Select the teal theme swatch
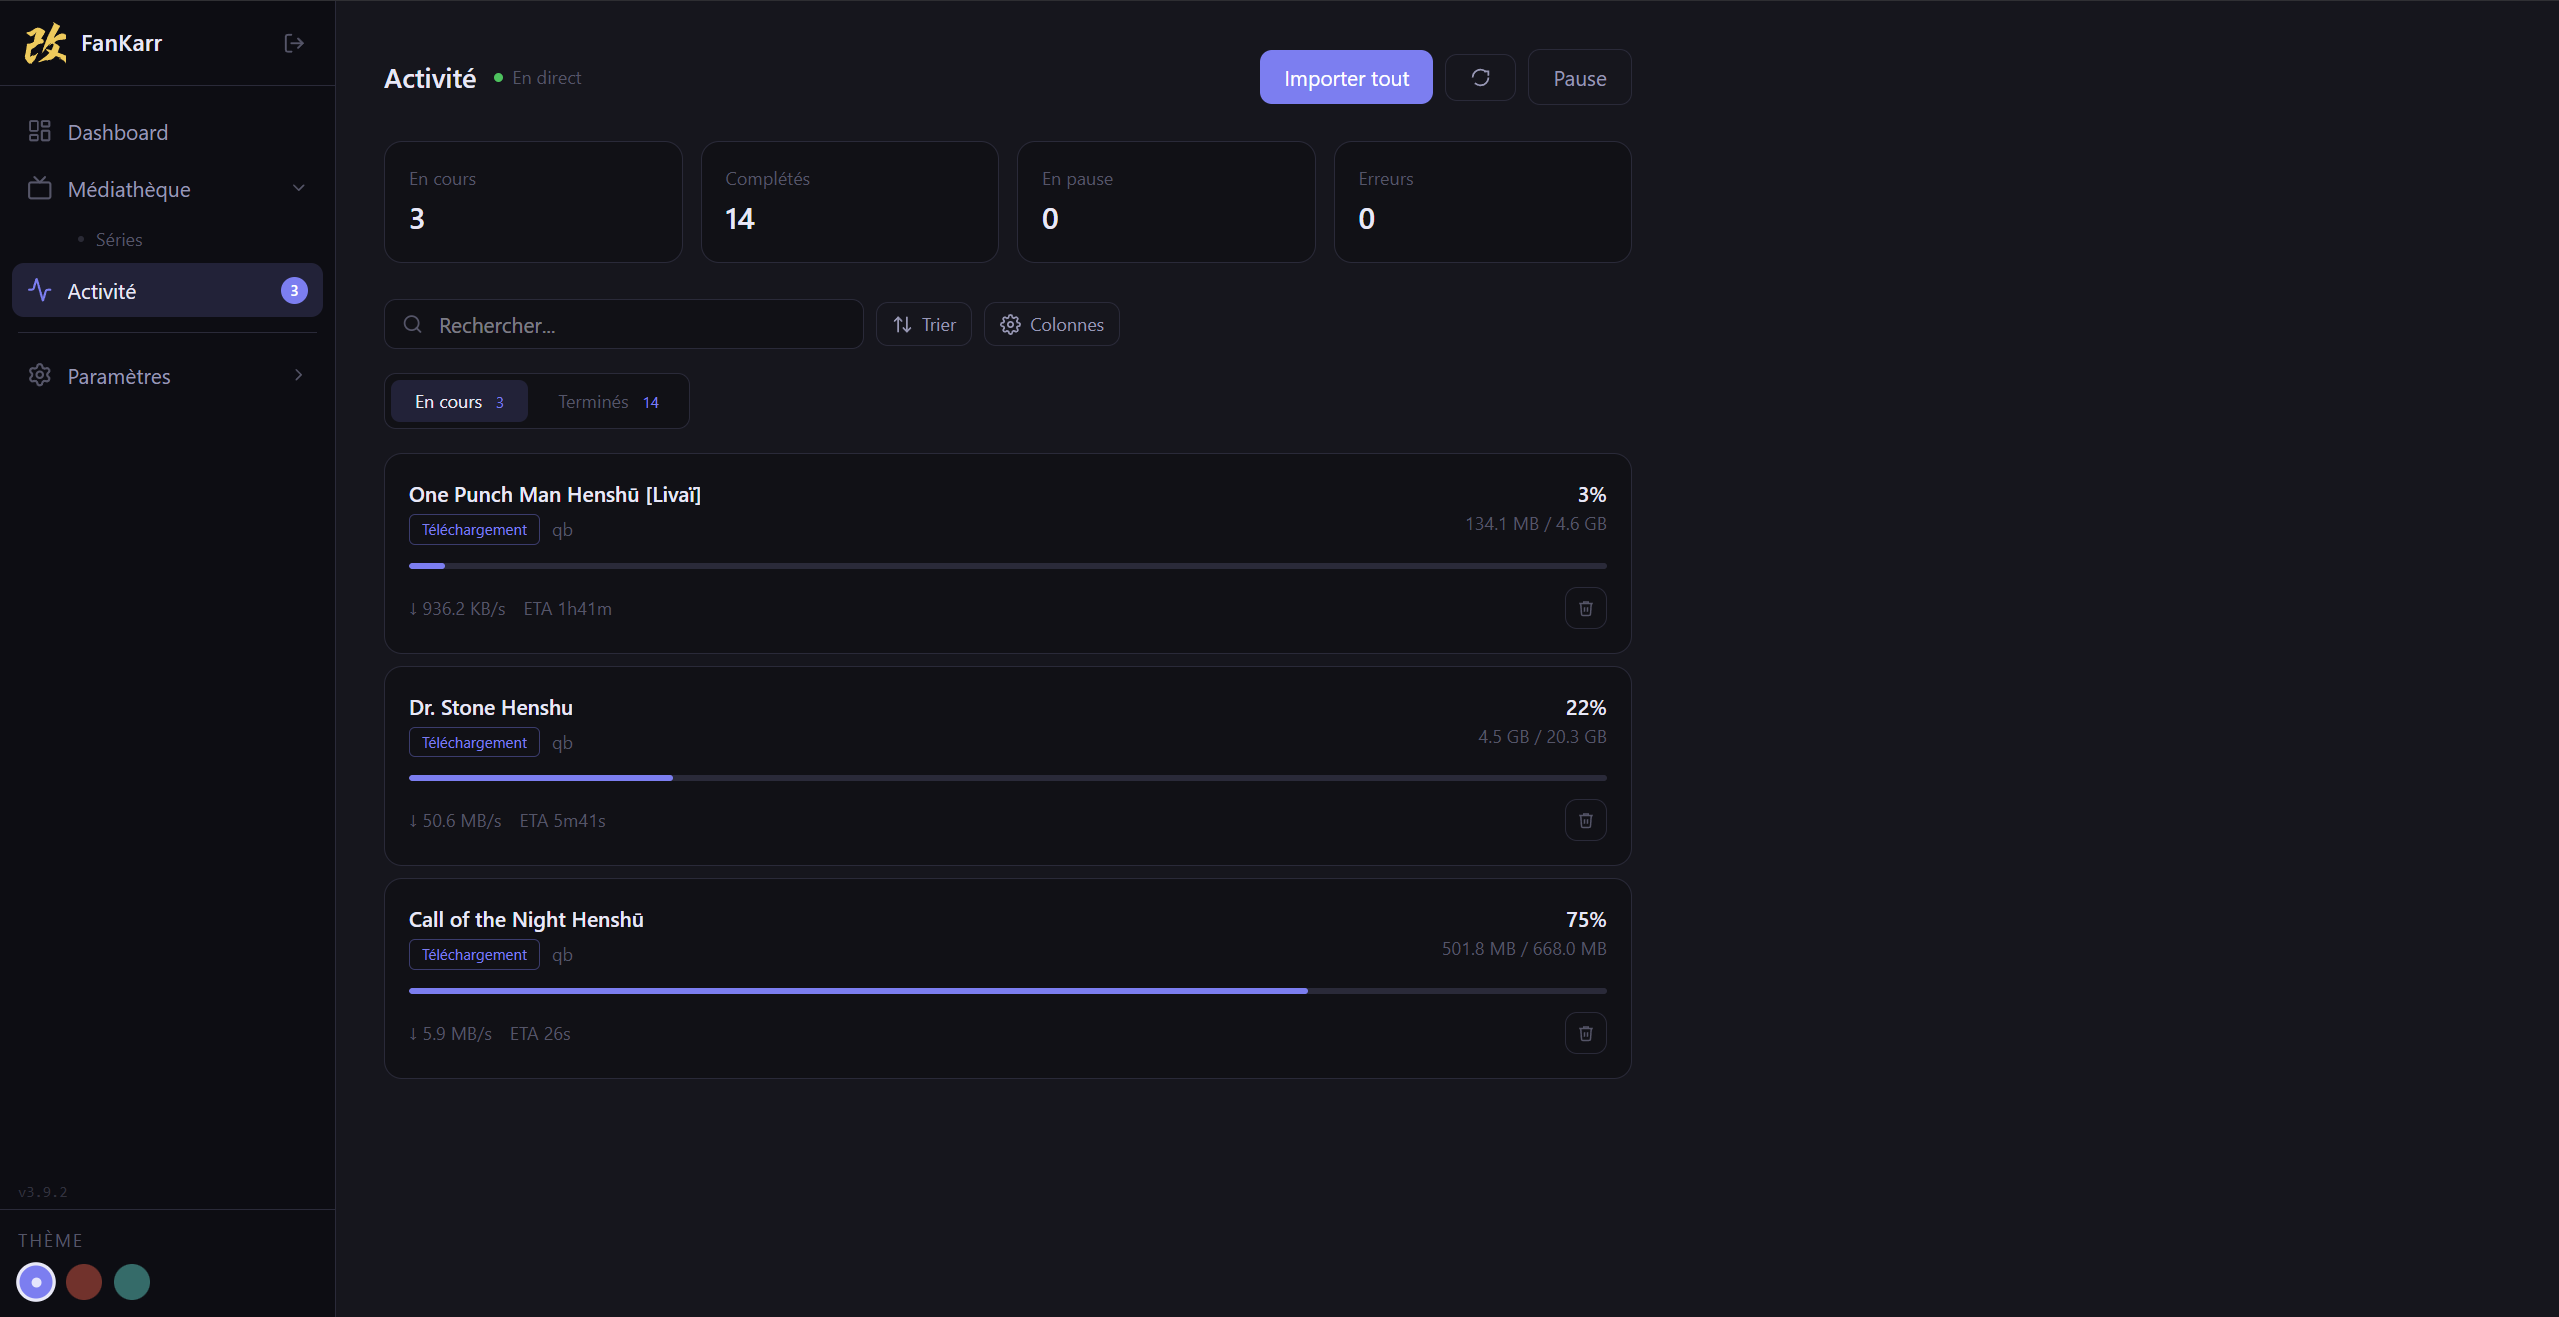Viewport: 2559px width, 1317px height. 132,1281
